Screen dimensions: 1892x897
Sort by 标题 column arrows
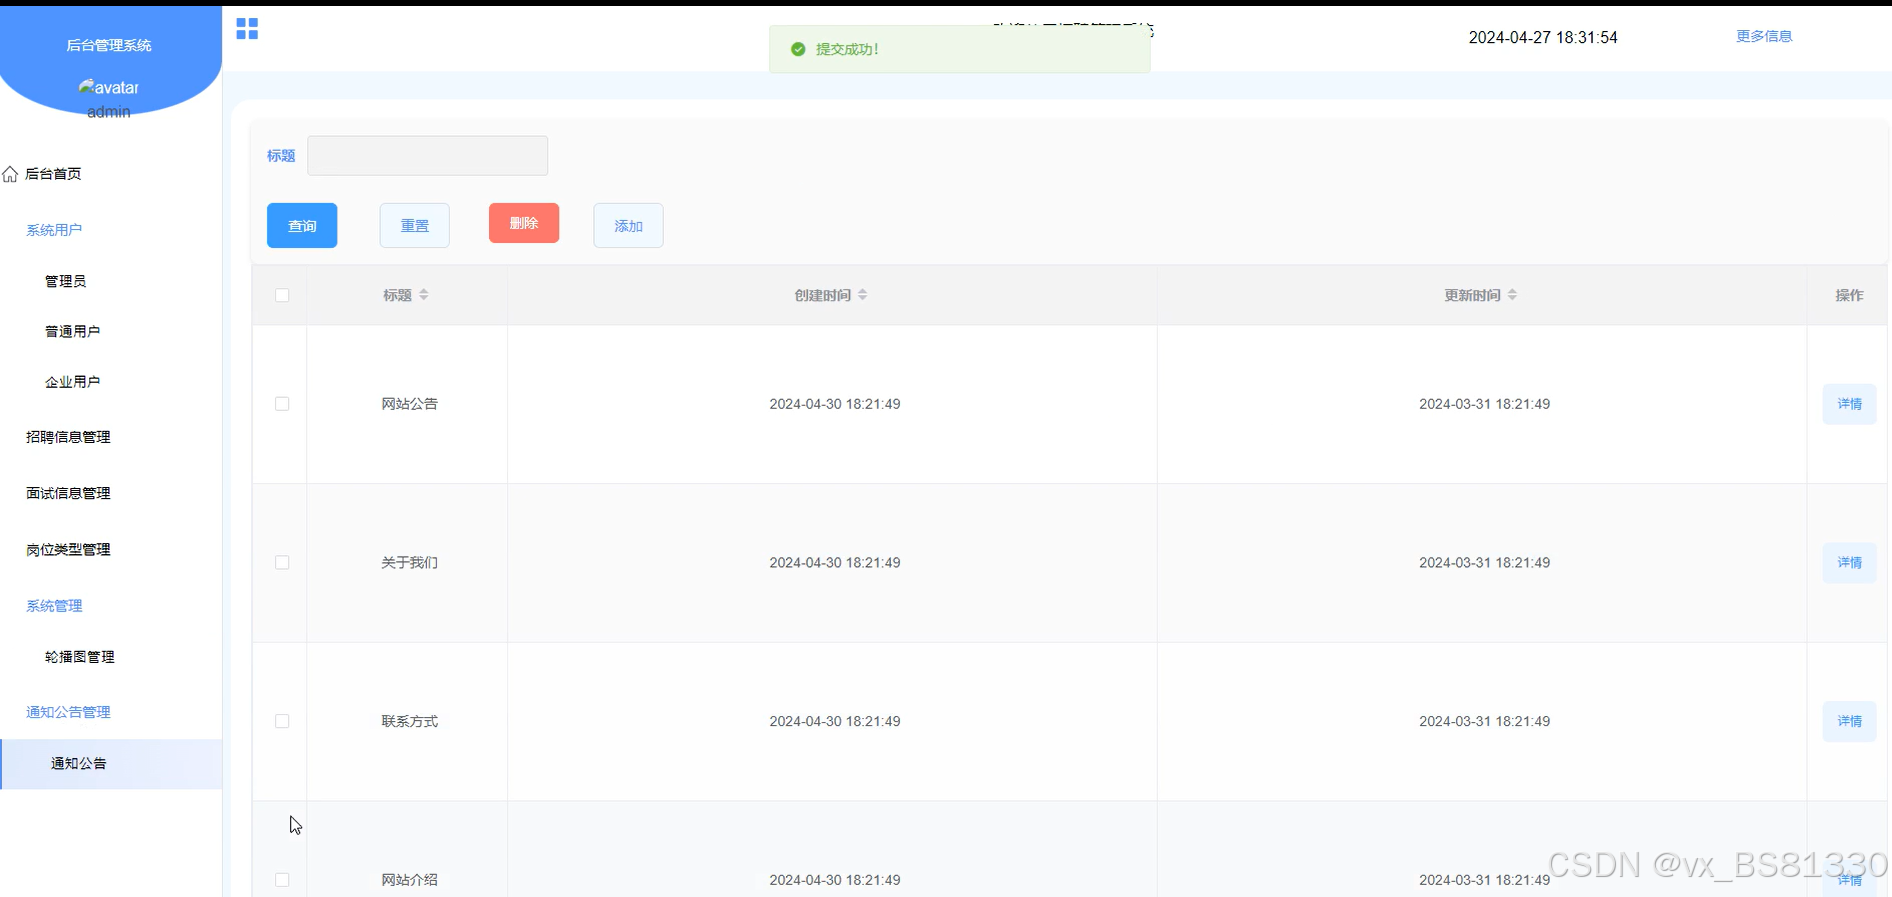pyautogui.click(x=424, y=295)
